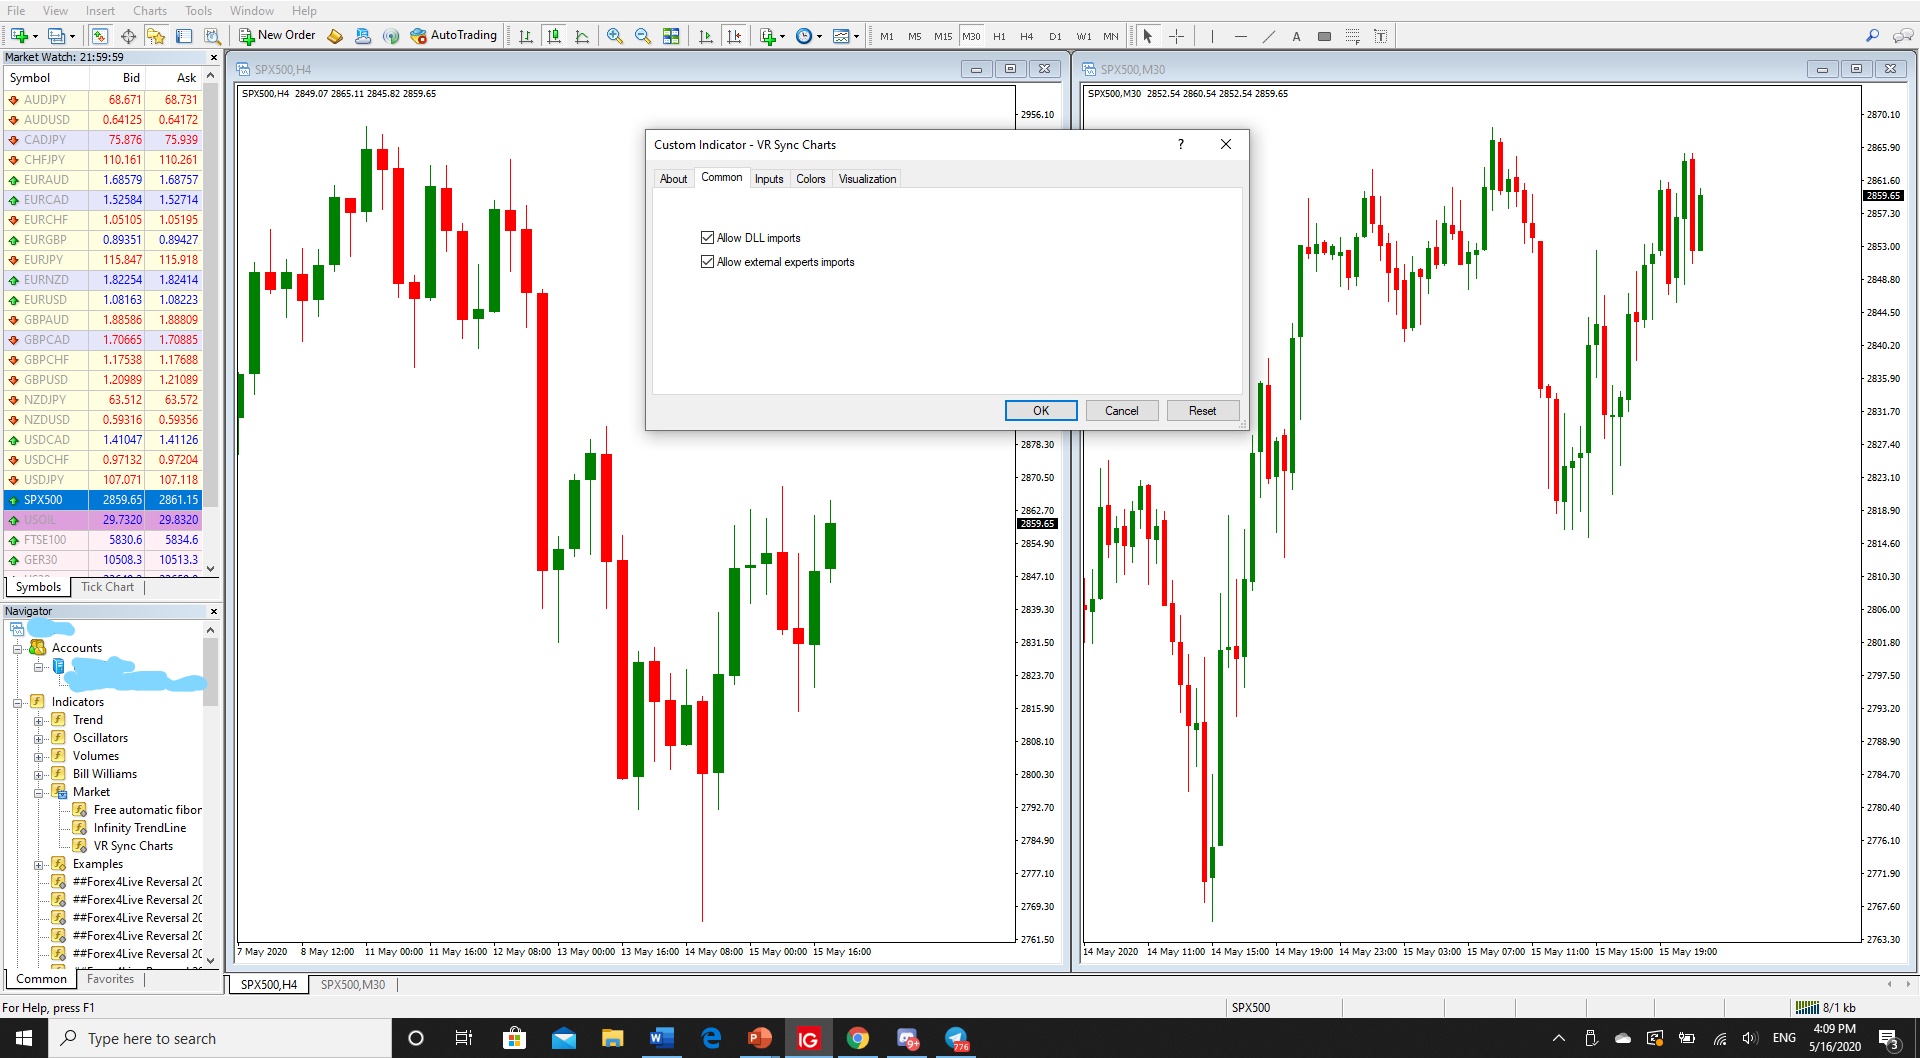Screen dimensions: 1920x1058
Task: Switch to the Inputs tab
Action: tap(769, 179)
